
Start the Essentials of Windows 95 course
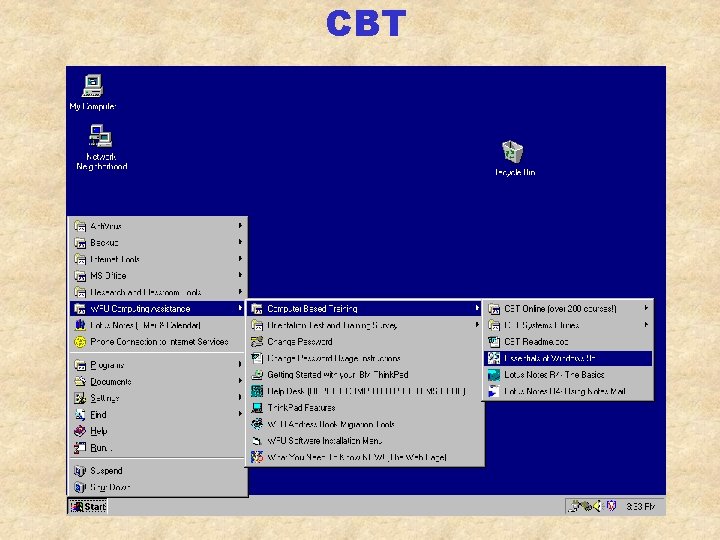[568, 358]
